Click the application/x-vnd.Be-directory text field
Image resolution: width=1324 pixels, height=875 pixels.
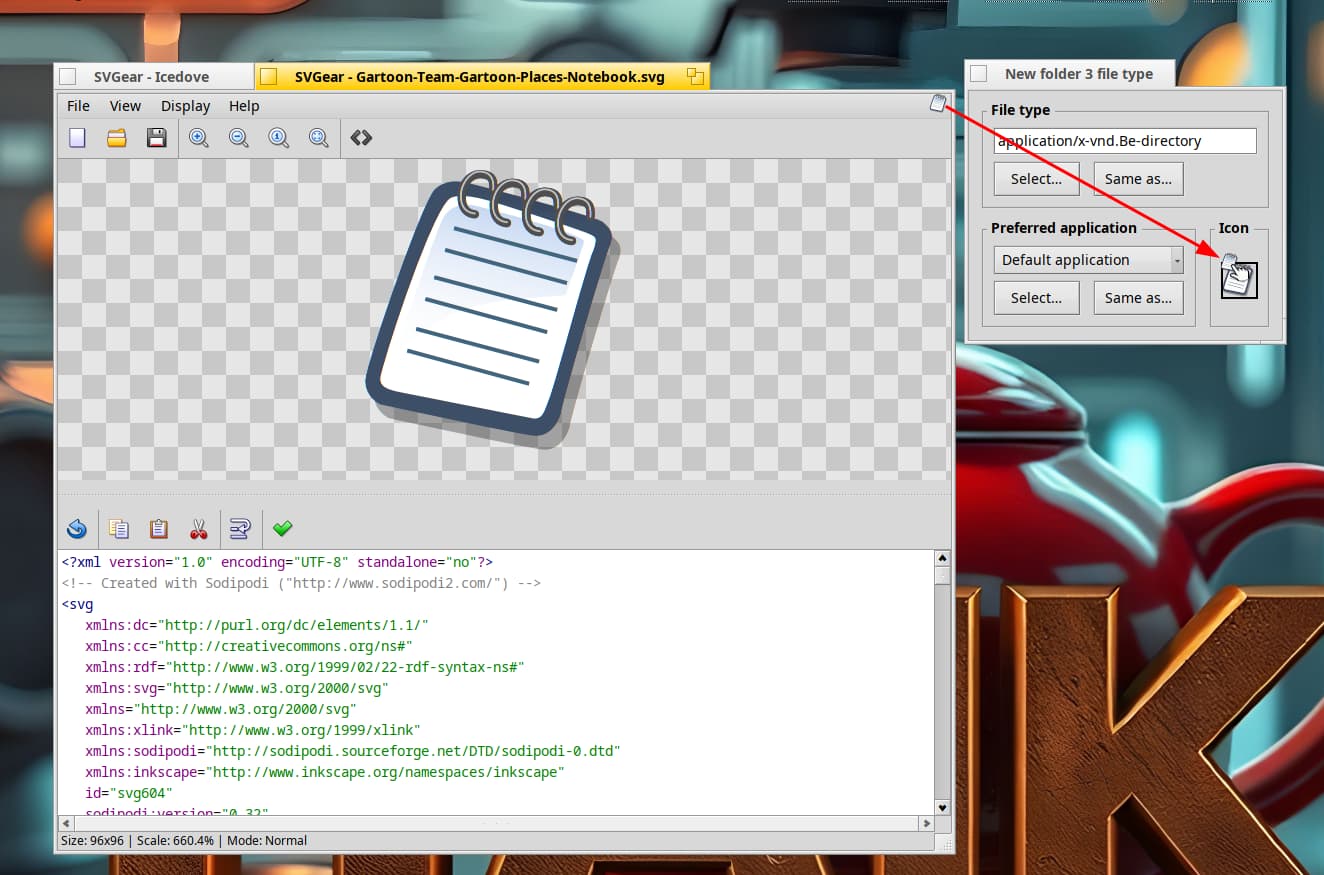click(1125, 141)
